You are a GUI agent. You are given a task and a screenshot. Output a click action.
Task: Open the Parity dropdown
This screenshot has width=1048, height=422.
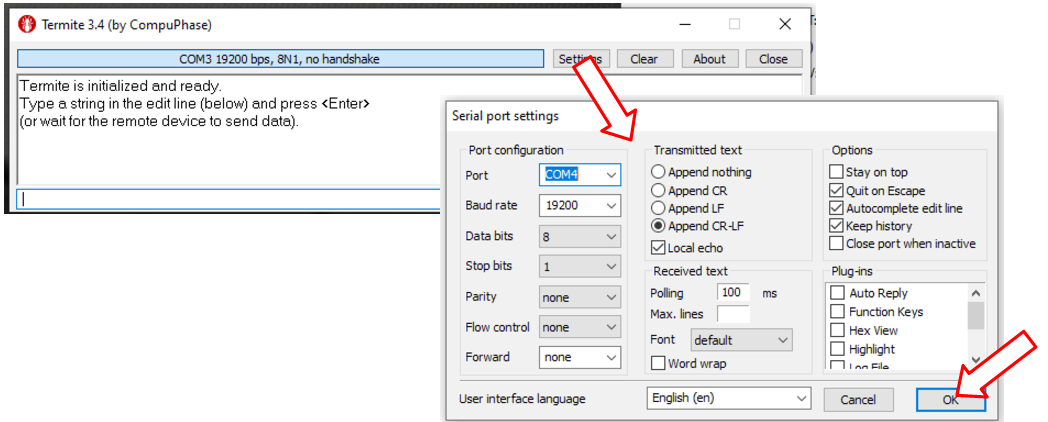579,297
